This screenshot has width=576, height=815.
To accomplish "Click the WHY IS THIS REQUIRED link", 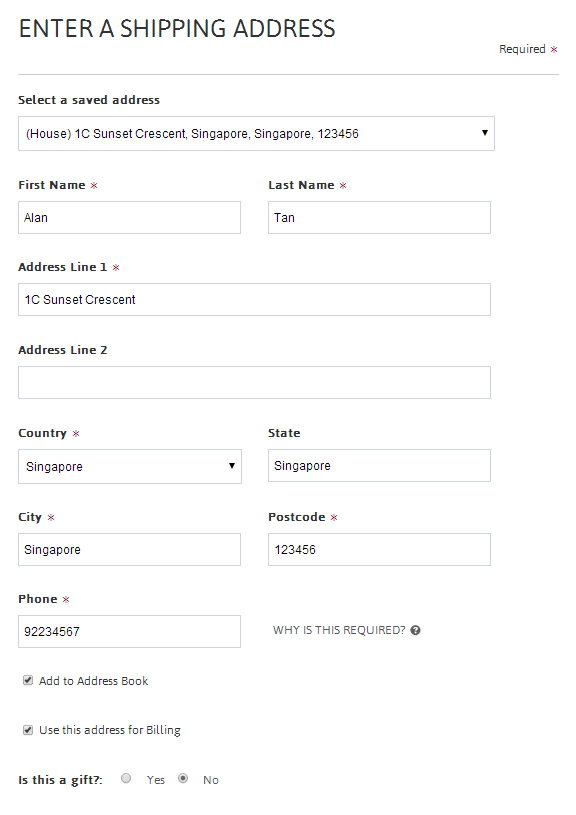I will (x=339, y=630).
